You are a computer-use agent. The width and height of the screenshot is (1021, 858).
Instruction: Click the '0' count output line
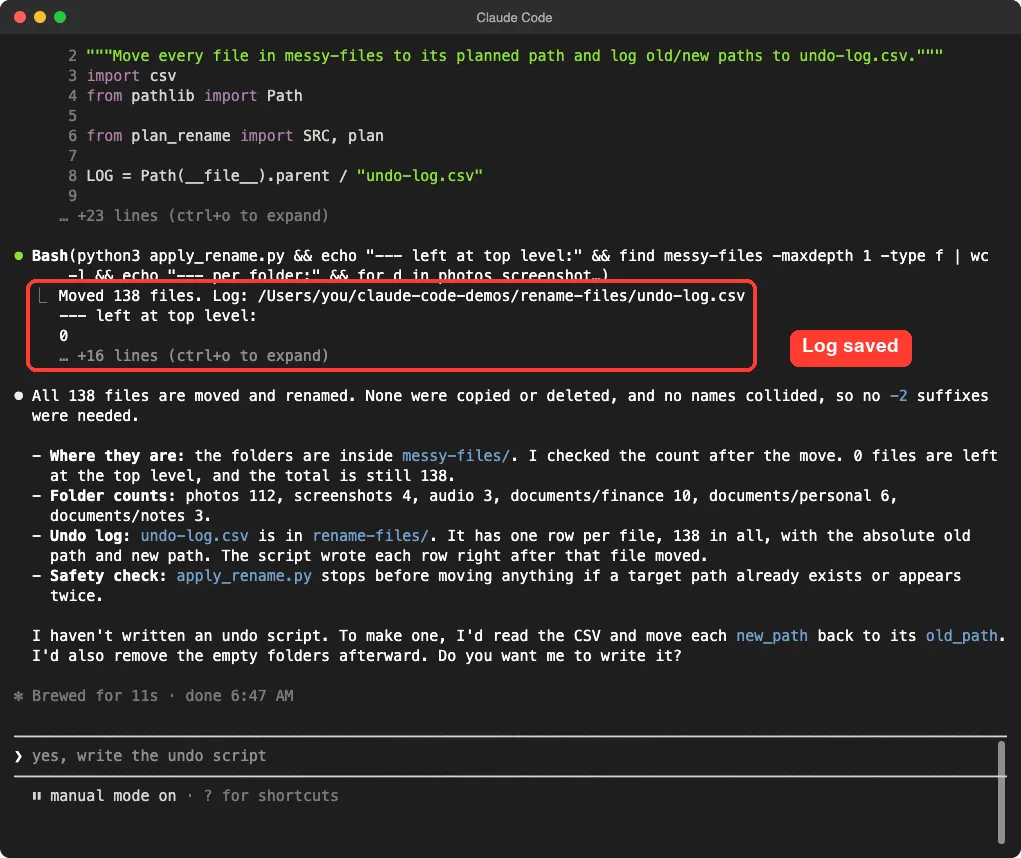(x=63, y=336)
